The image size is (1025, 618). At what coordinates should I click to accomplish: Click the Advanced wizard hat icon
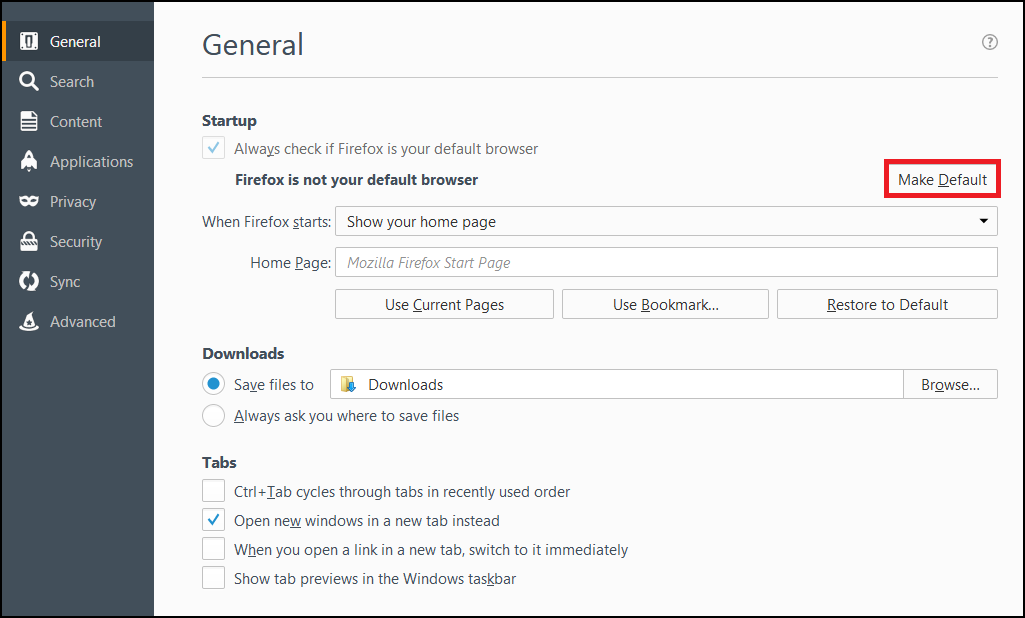(29, 321)
